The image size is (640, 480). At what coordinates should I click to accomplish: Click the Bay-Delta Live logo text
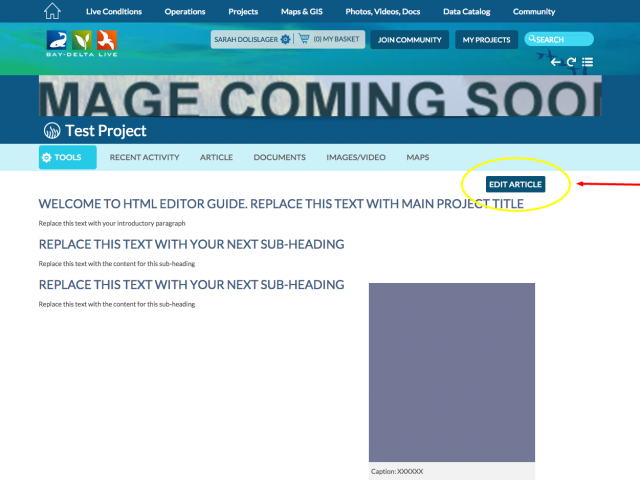(x=82, y=54)
